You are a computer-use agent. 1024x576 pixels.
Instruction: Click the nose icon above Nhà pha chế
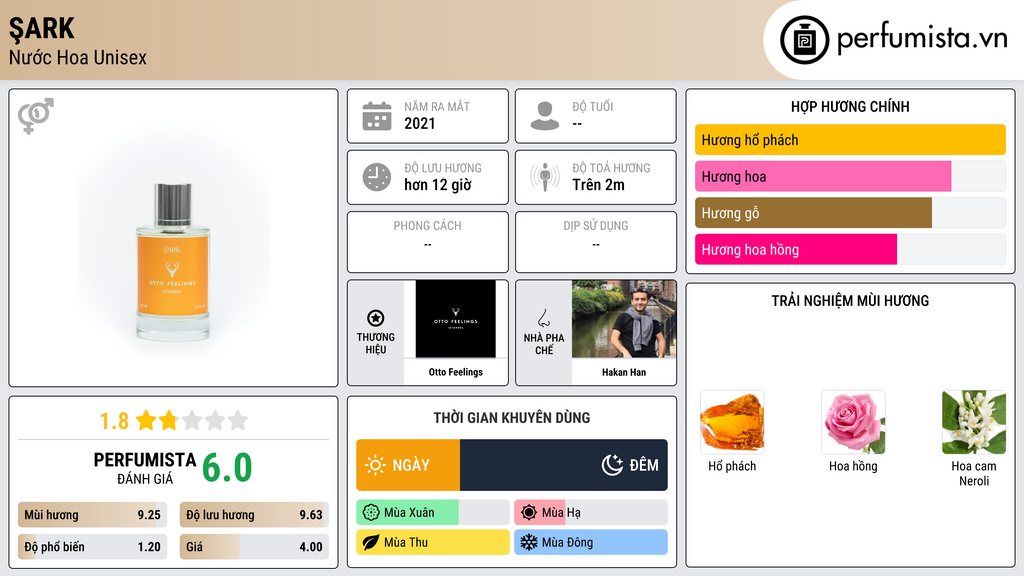543,318
